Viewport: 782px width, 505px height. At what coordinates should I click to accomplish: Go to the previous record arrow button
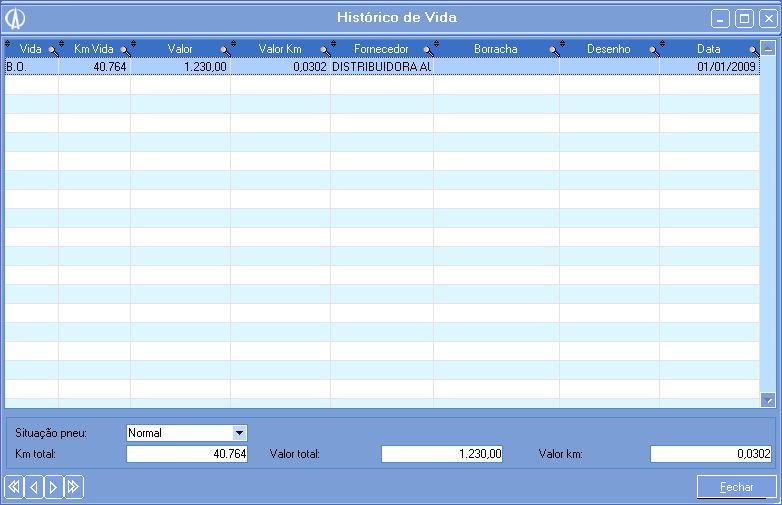click(x=34, y=487)
